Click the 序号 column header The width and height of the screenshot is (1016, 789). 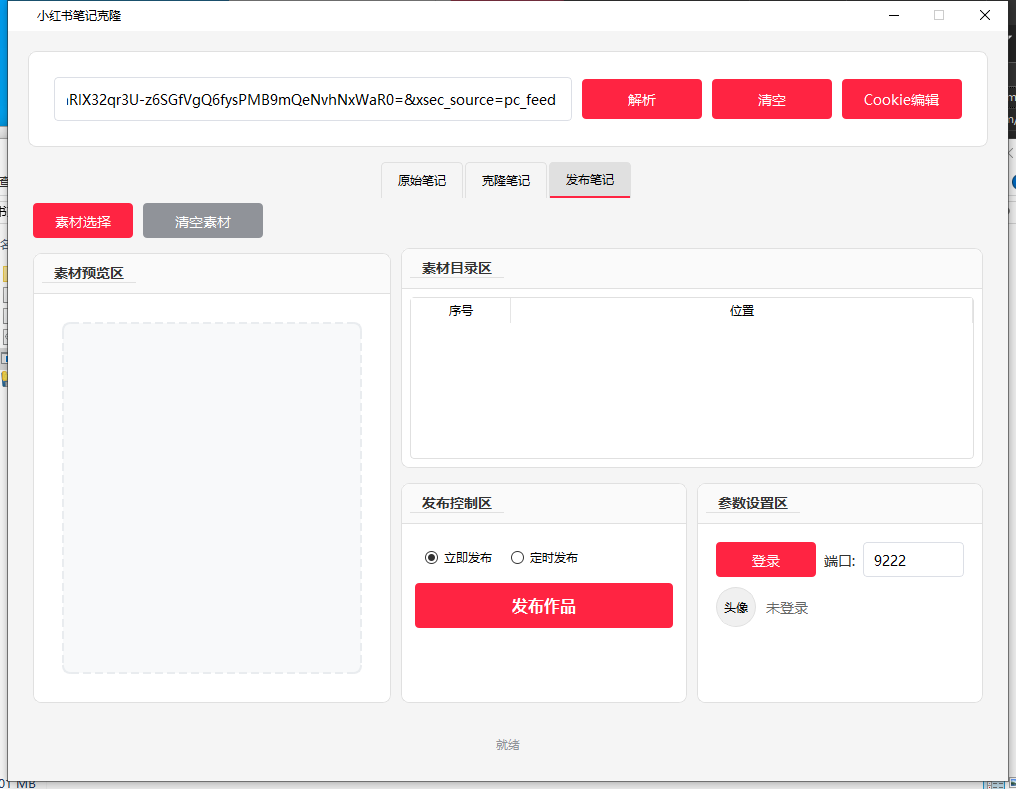point(460,310)
